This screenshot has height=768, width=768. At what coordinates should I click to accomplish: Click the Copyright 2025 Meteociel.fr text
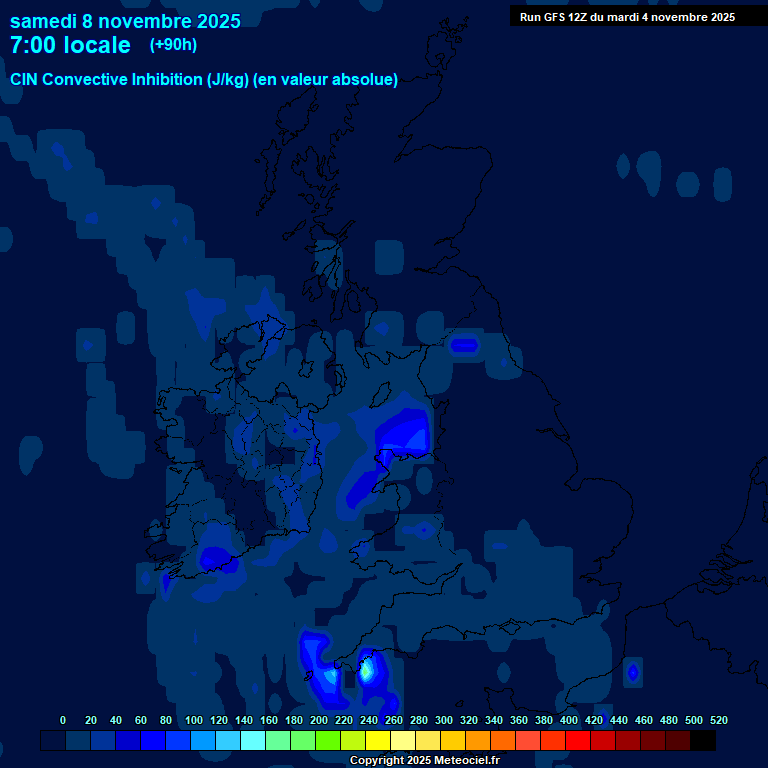424,761
